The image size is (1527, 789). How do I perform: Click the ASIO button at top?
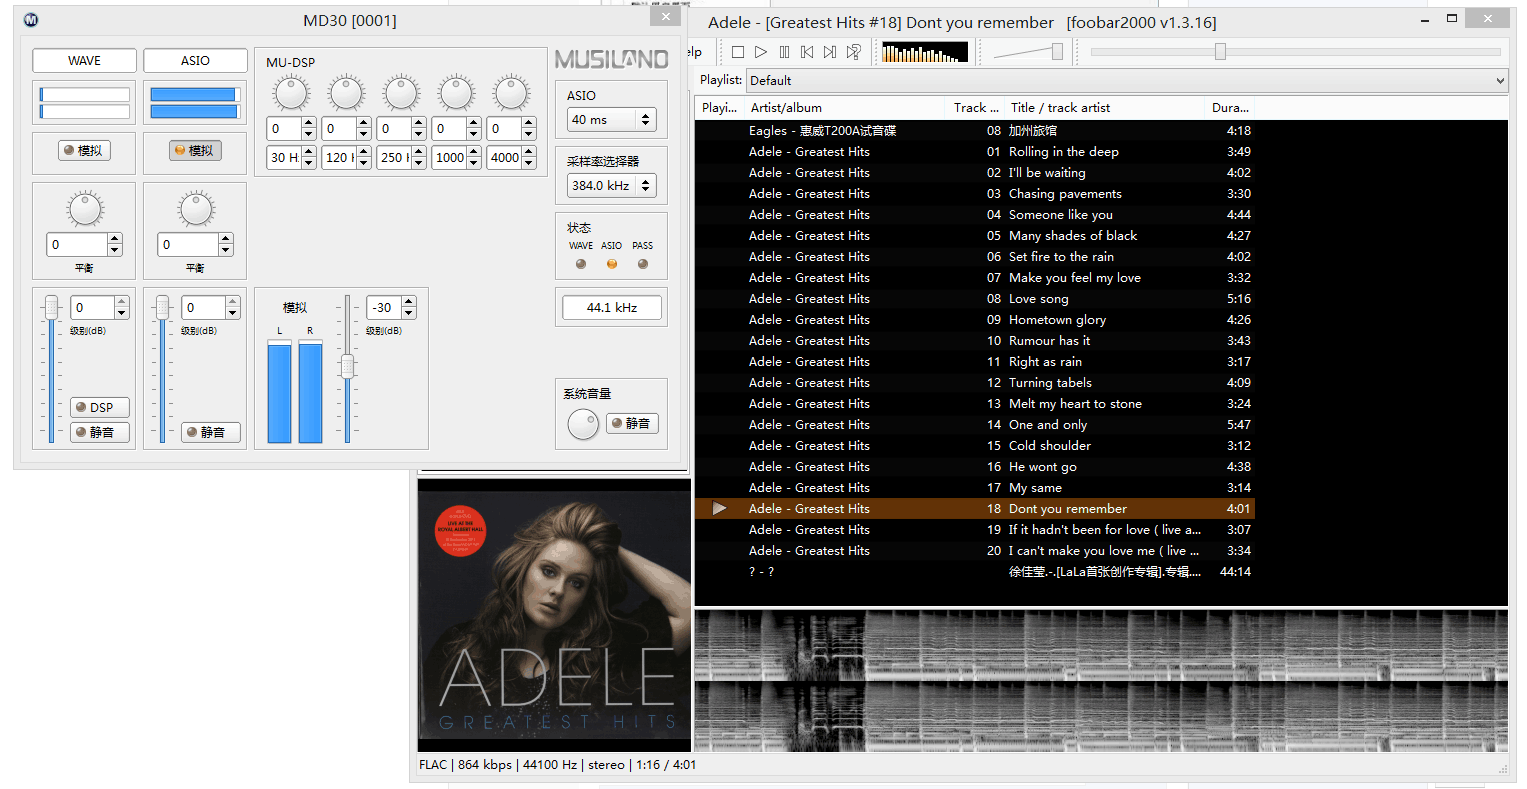[x=195, y=61]
